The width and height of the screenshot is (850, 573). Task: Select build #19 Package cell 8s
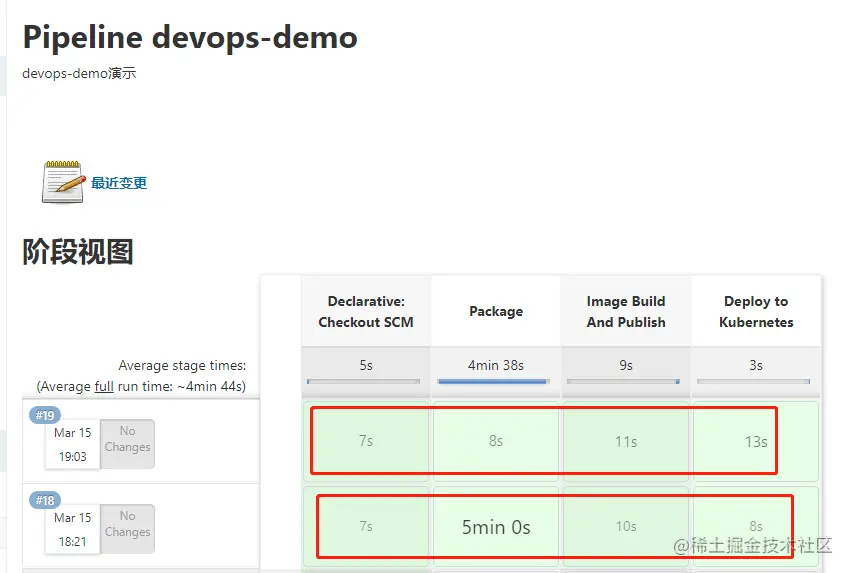[x=495, y=441]
